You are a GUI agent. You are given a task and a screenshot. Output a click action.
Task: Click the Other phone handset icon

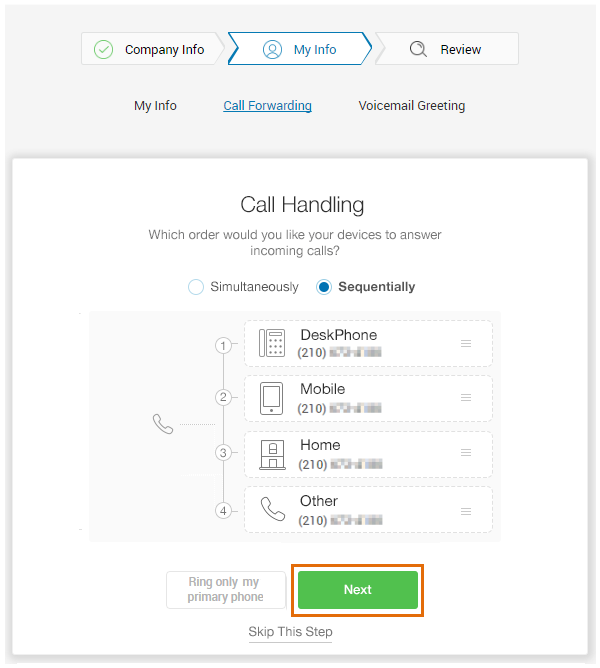273,509
